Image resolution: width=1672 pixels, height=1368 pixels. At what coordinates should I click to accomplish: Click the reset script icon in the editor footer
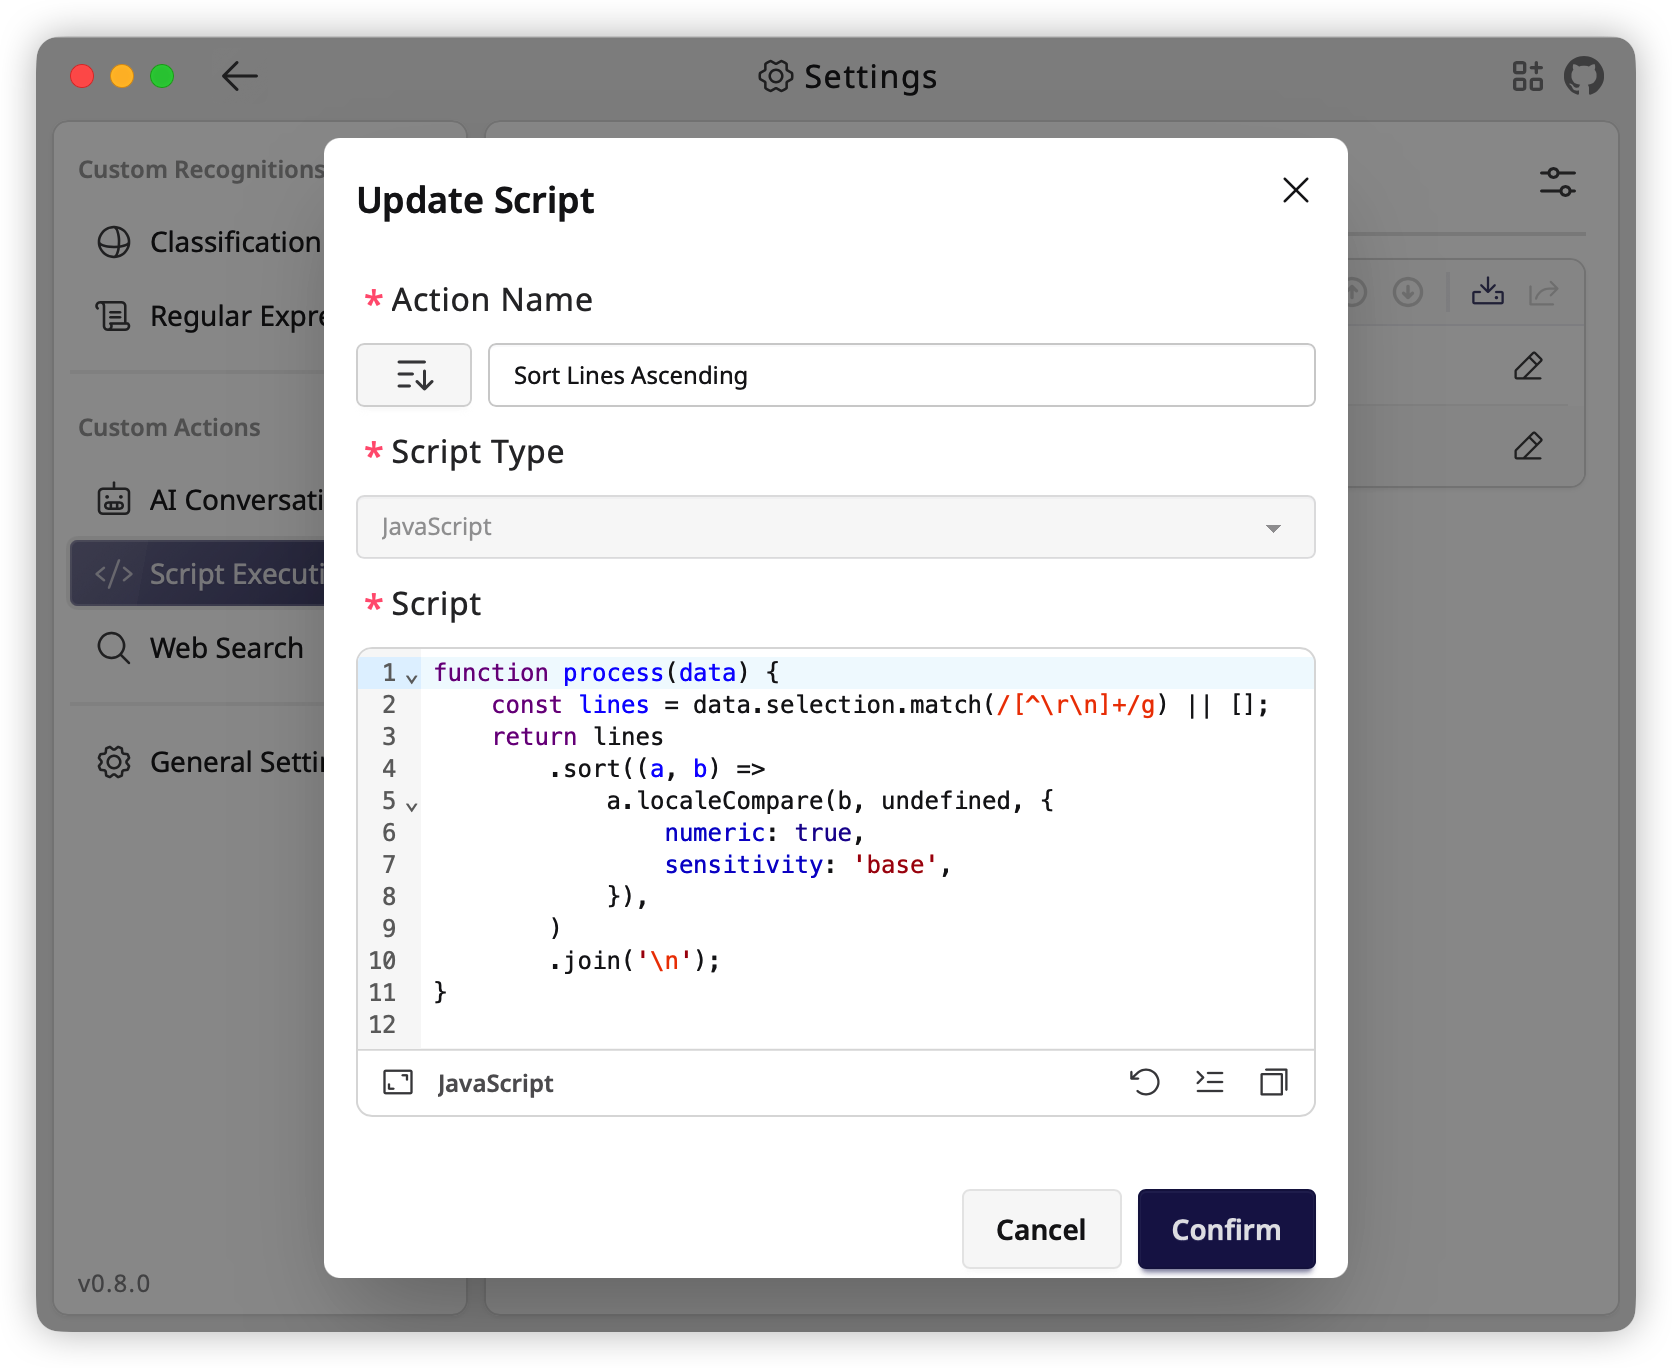[x=1144, y=1082]
